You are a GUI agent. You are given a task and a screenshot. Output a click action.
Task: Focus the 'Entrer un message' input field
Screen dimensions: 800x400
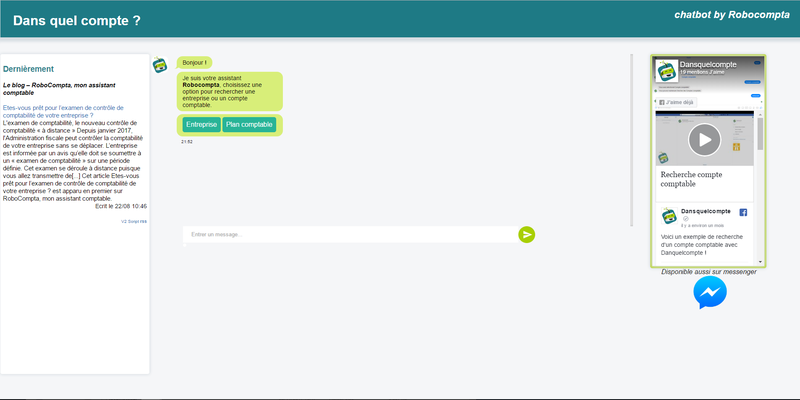coord(350,234)
